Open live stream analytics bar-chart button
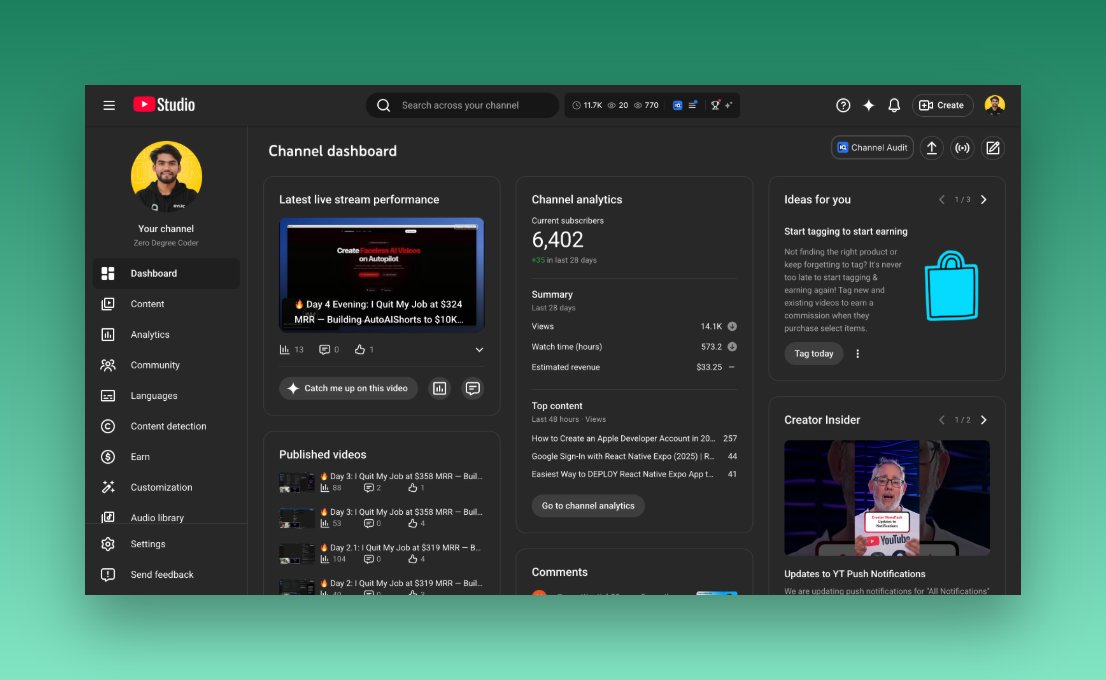Image resolution: width=1106 pixels, height=680 pixels. [x=439, y=388]
